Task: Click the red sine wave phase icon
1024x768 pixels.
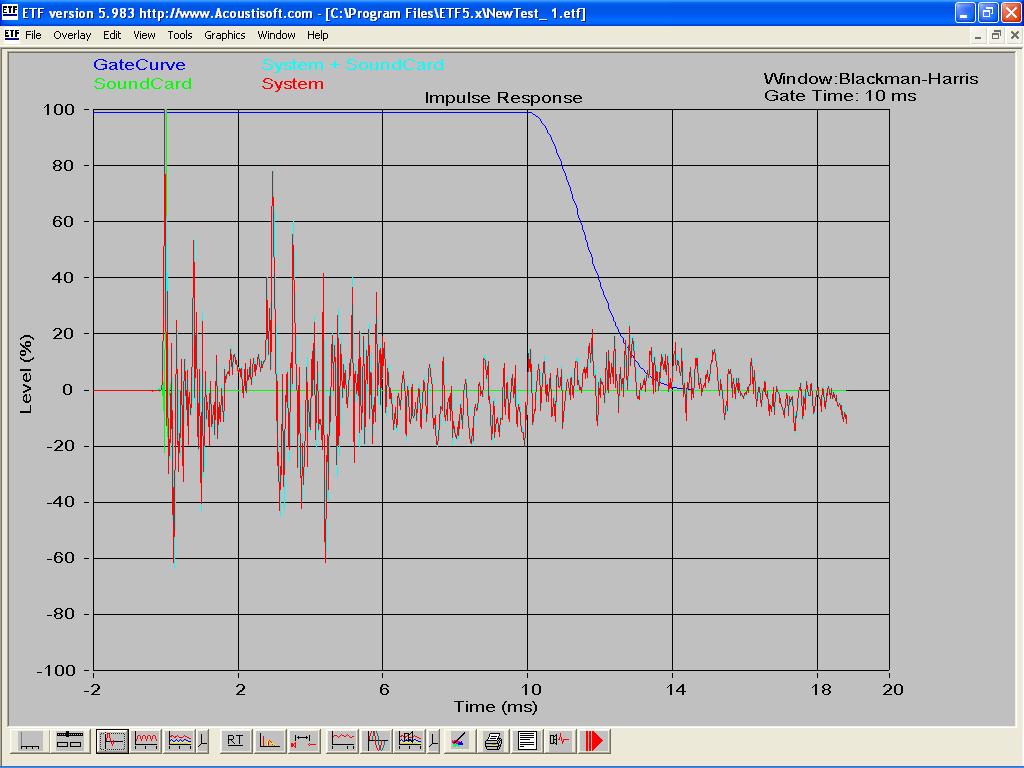Action: click(x=377, y=741)
